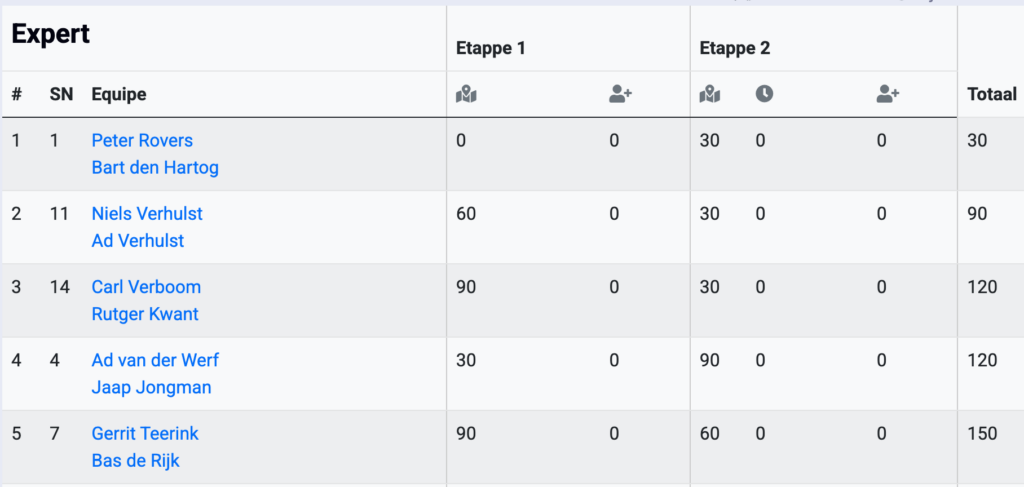Click the Etappe 2 clock icon
This screenshot has height=487, width=1024.
[x=764, y=94]
